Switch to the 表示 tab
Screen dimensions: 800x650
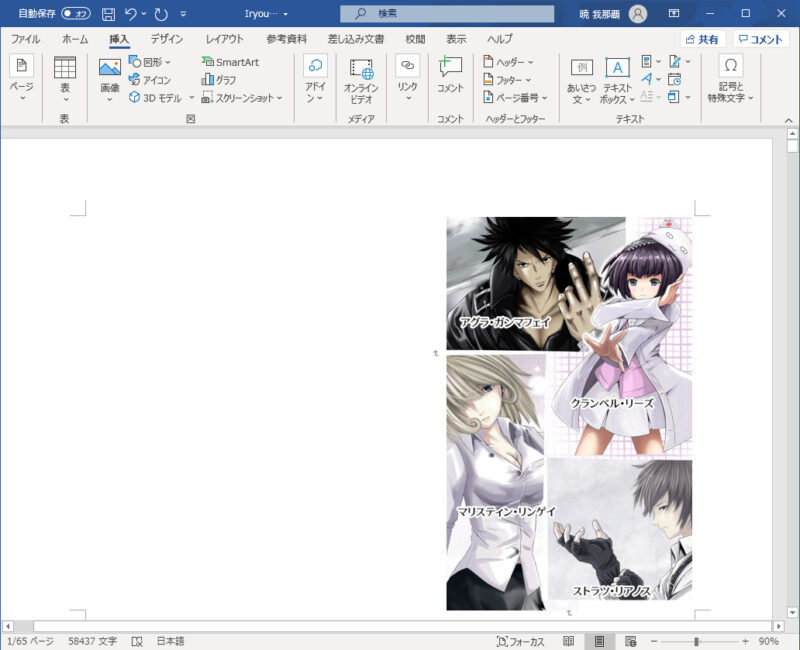point(457,39)
